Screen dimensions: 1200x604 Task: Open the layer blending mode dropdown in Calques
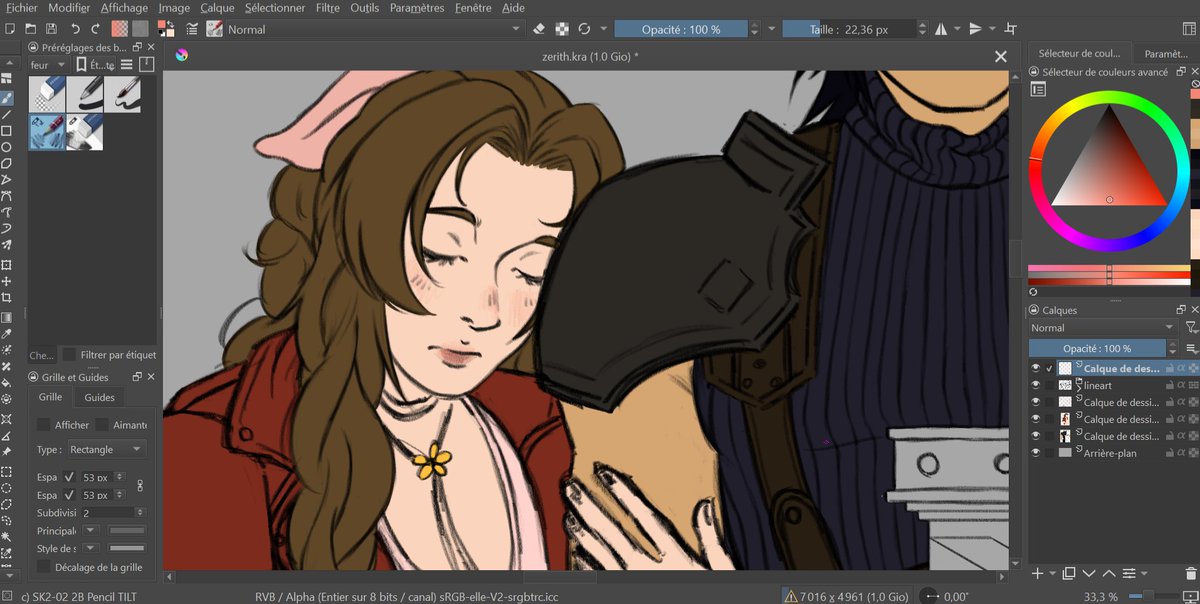1103,328
